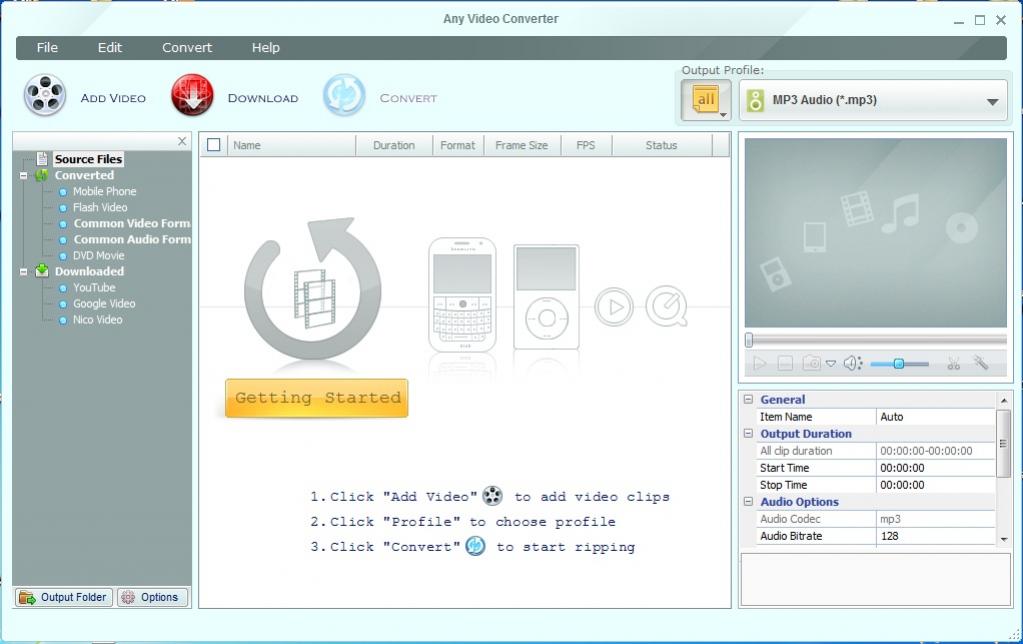This screenshot has width=1023, height=644.
Task: Click the Output Folder button
Action: pos(63,597)
